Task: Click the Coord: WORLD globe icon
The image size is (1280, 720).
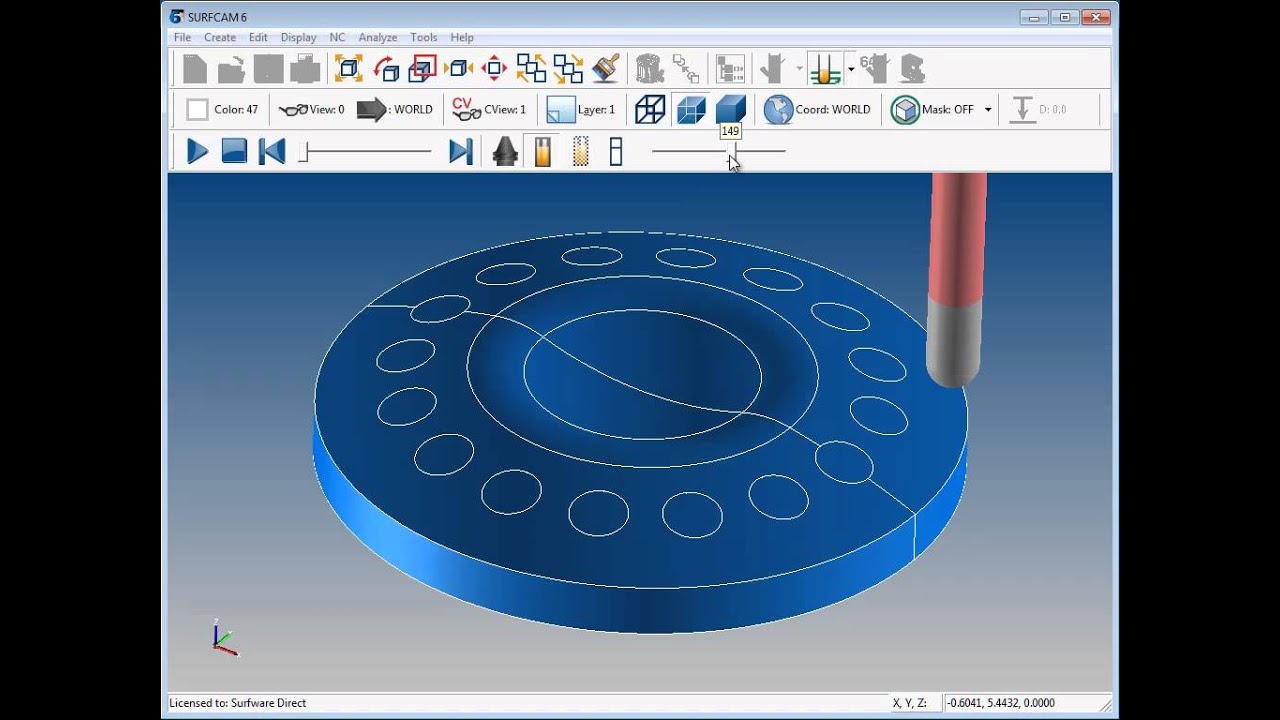Action: pos(778,110)
